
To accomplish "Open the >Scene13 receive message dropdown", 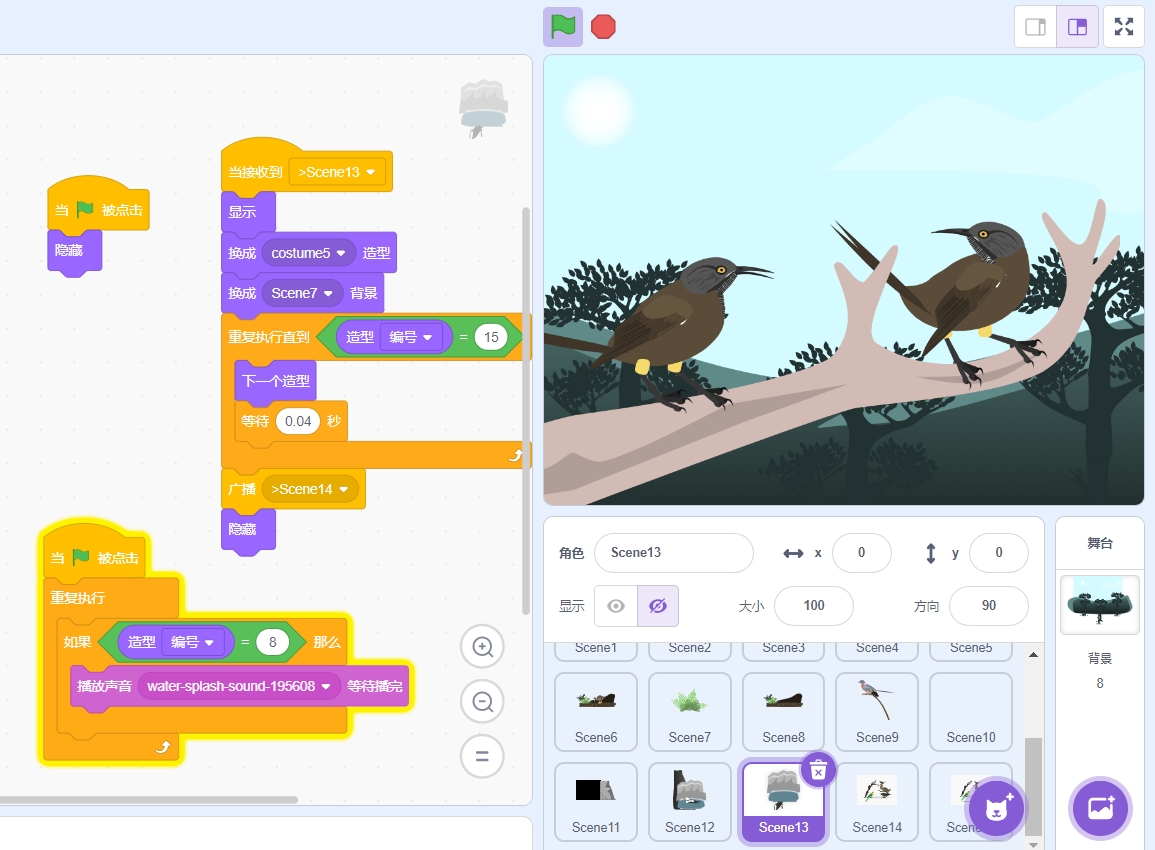I will [370, 172].
